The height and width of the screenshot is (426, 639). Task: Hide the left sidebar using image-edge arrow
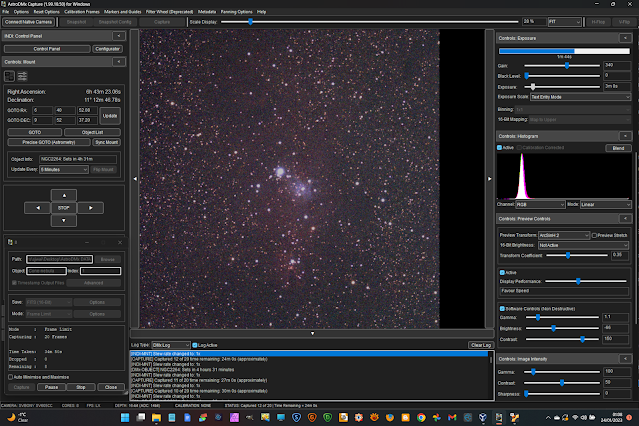tap(134, 180)
